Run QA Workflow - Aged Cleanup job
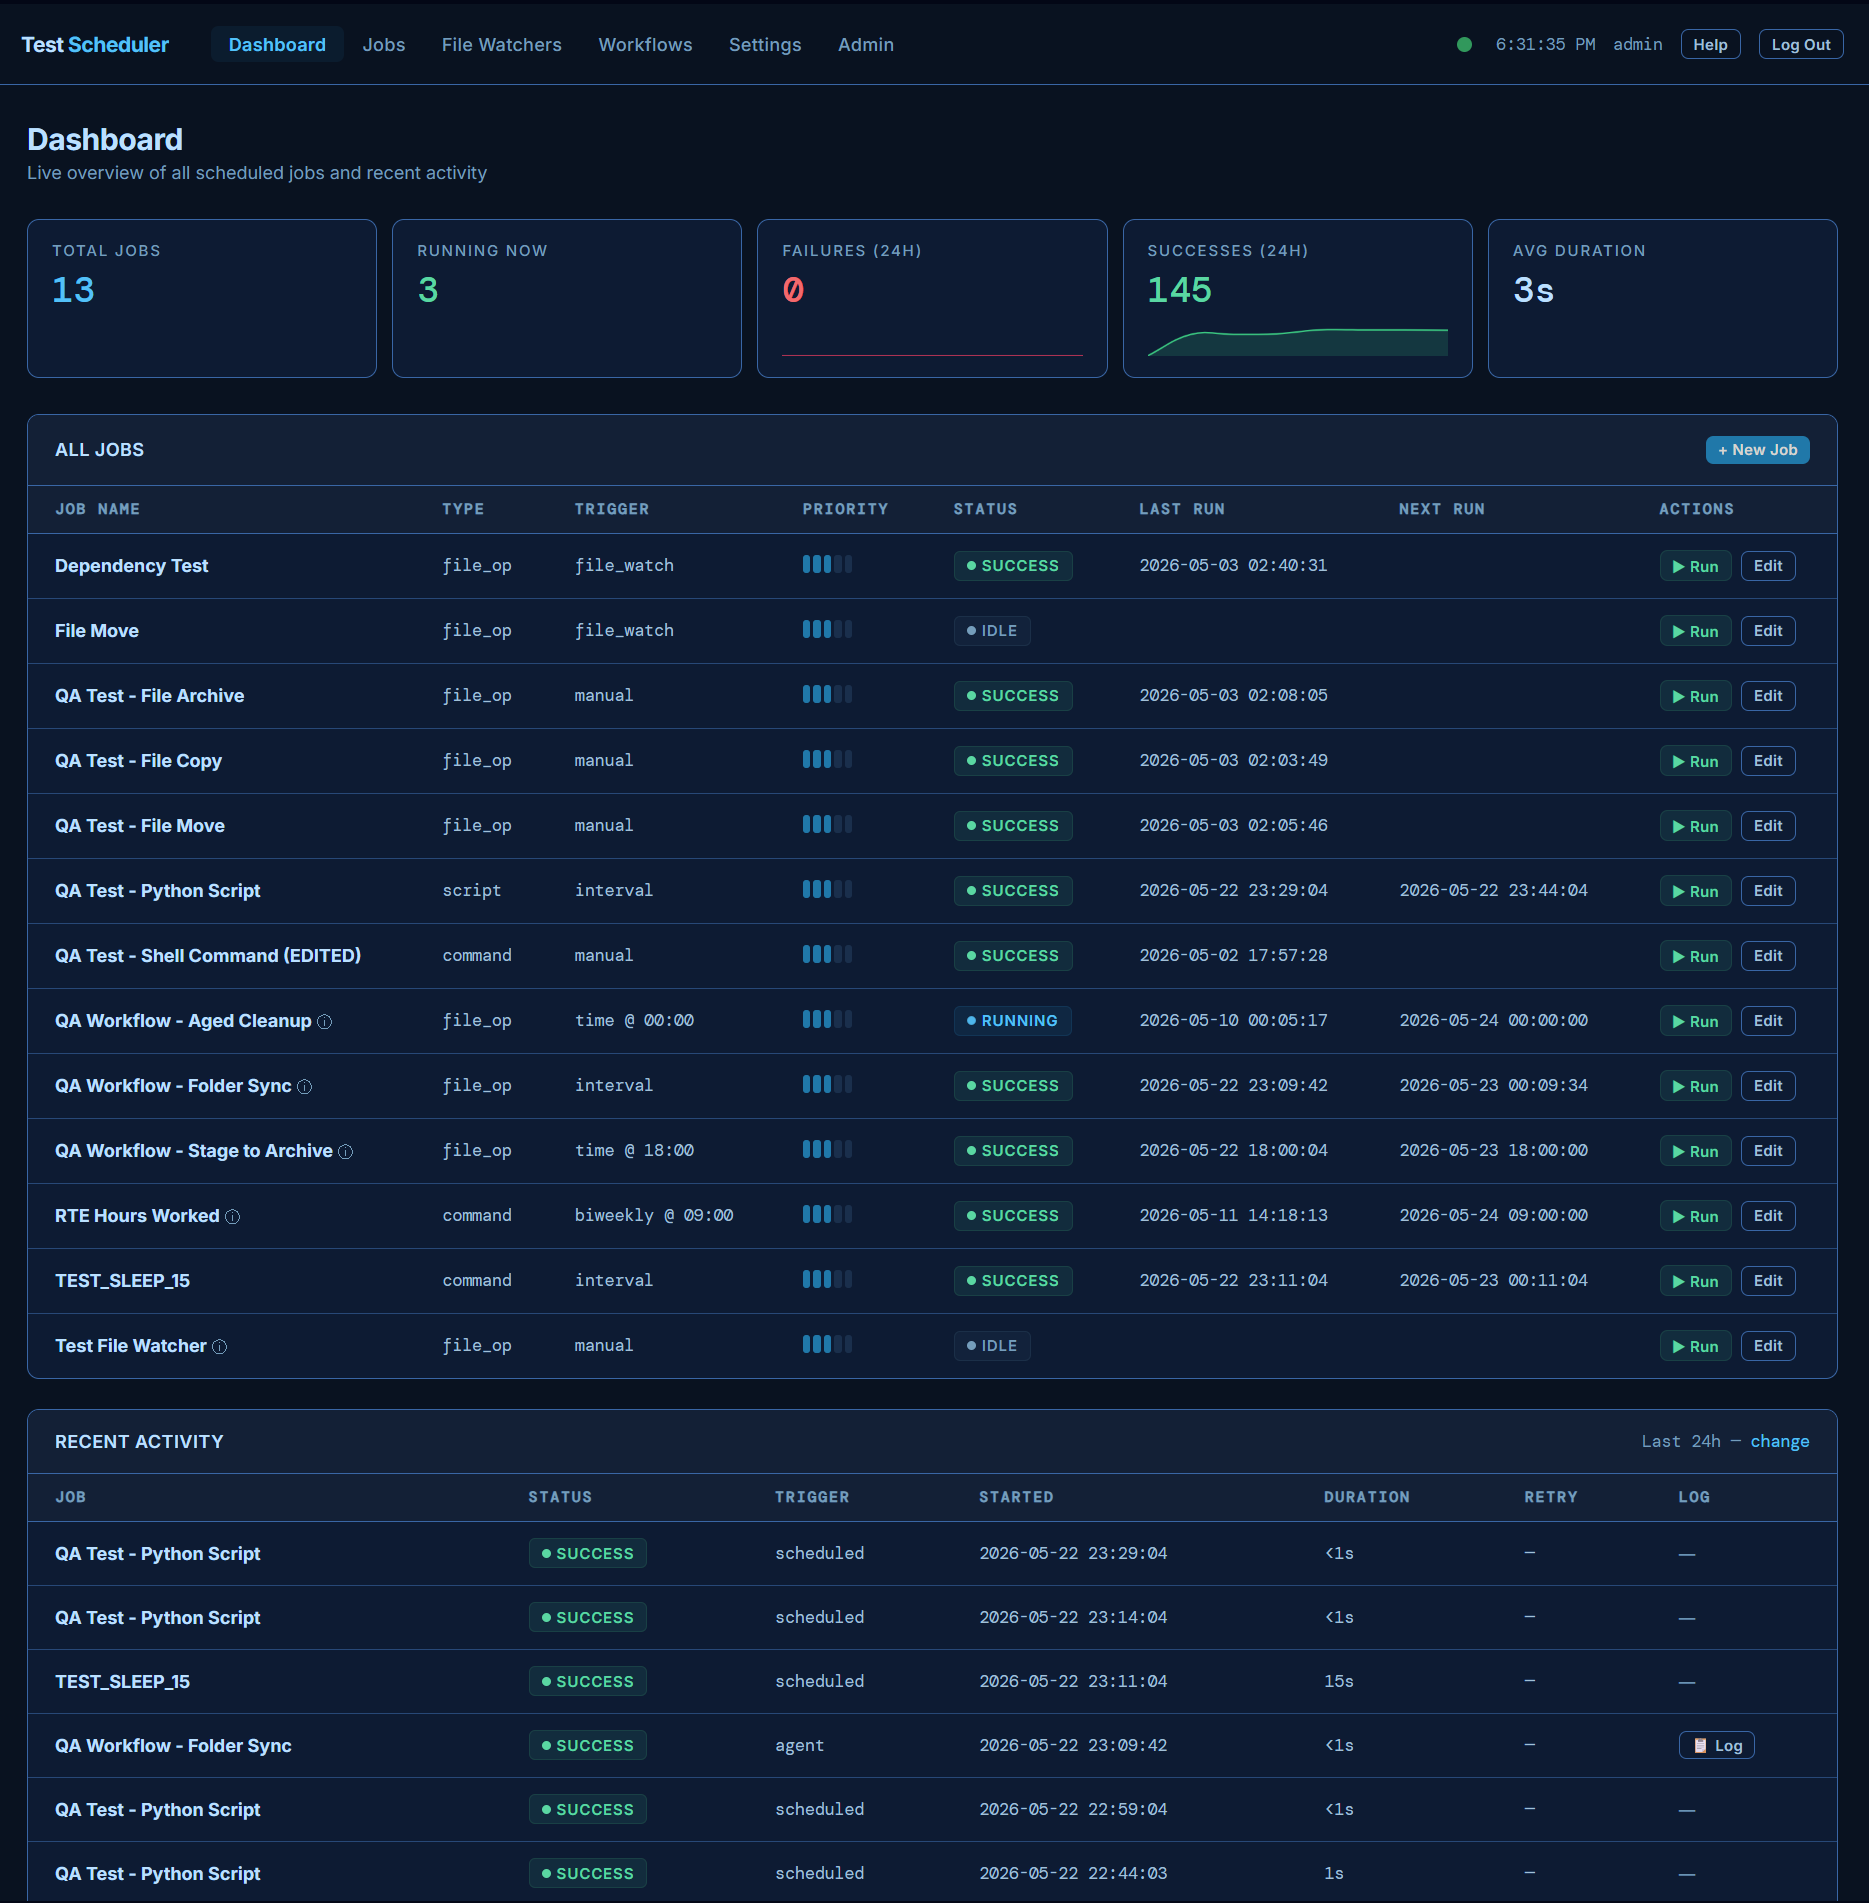 (x=1695, y=1021)
